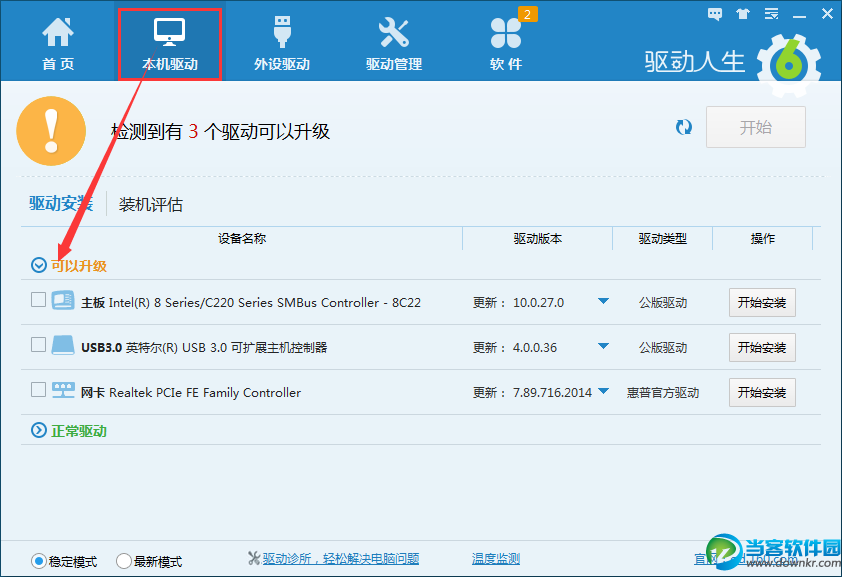Collapse the 可以升级 section
This screenshot has width=842, height=577.
[39, 265]
